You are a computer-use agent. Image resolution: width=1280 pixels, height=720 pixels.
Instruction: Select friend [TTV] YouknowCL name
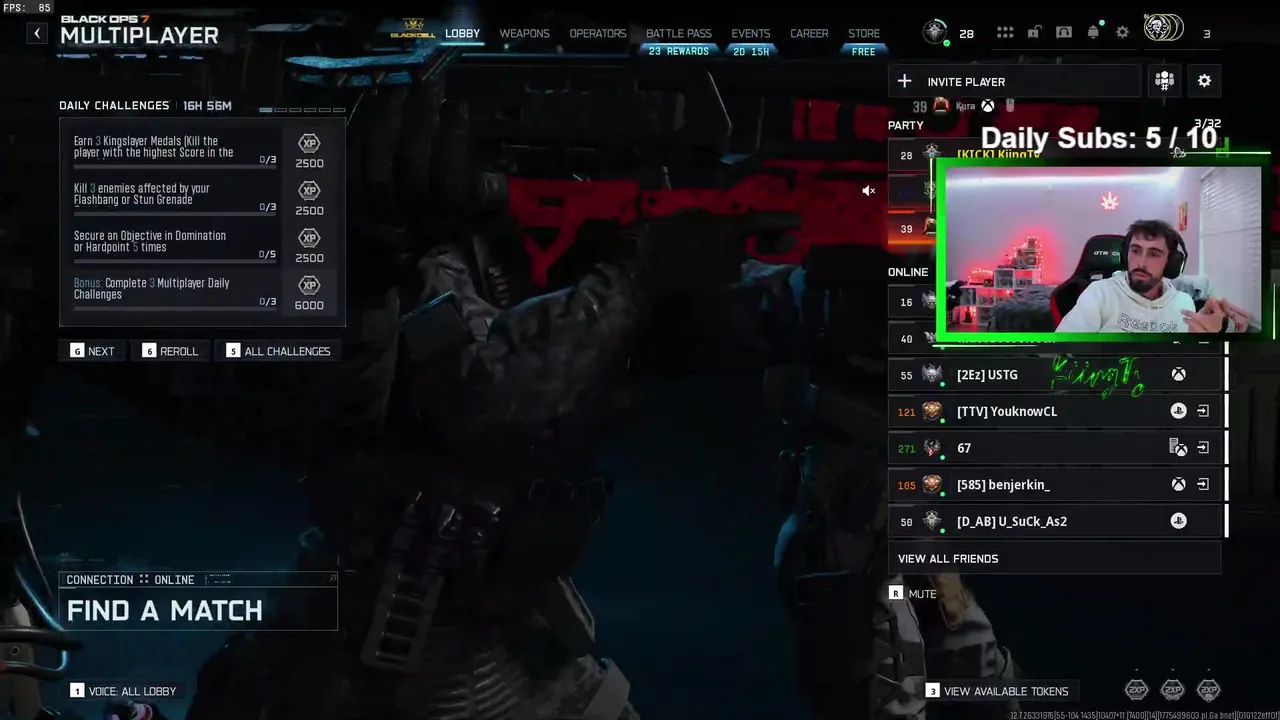click(x=1006, y=411)
